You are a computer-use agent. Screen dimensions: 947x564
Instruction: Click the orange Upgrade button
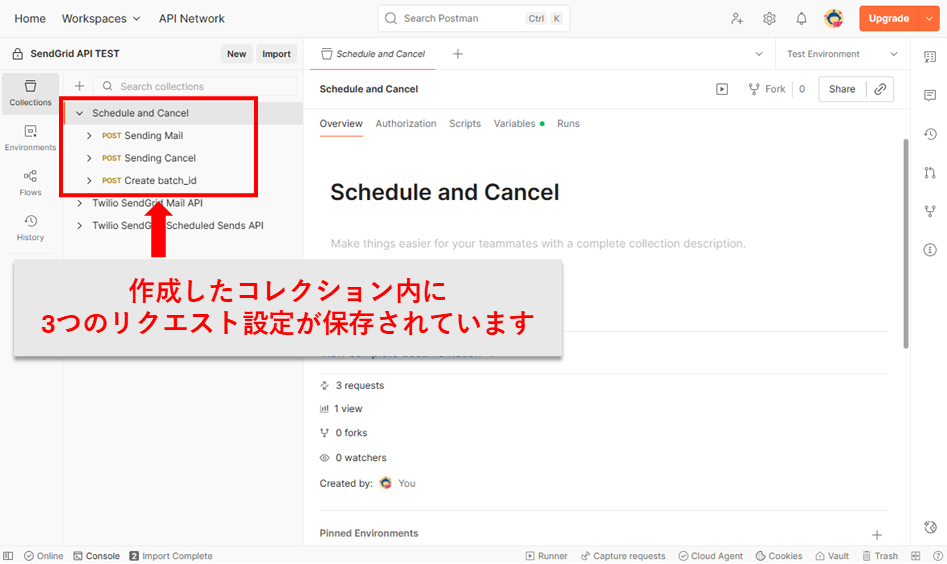pos(888,19)
